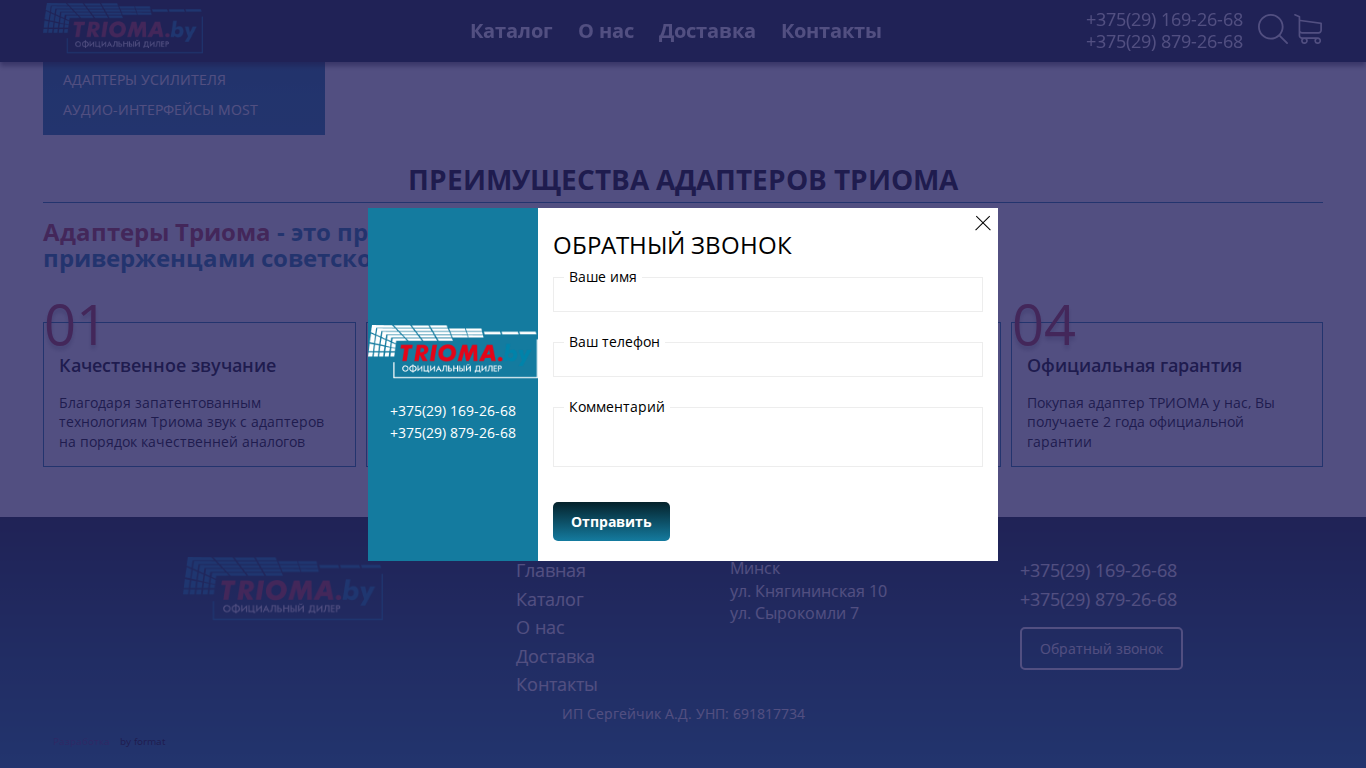The width and height of the screenshot is (1366, 768).
Task: Open the search icon in header
Action: coord(1272,29)
